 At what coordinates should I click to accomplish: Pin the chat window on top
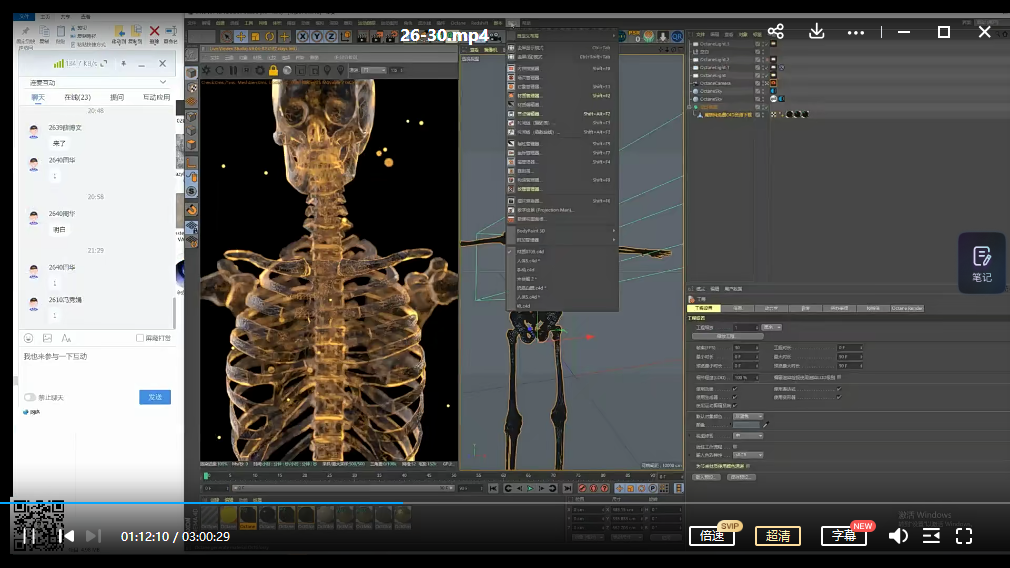click(124, 63)
